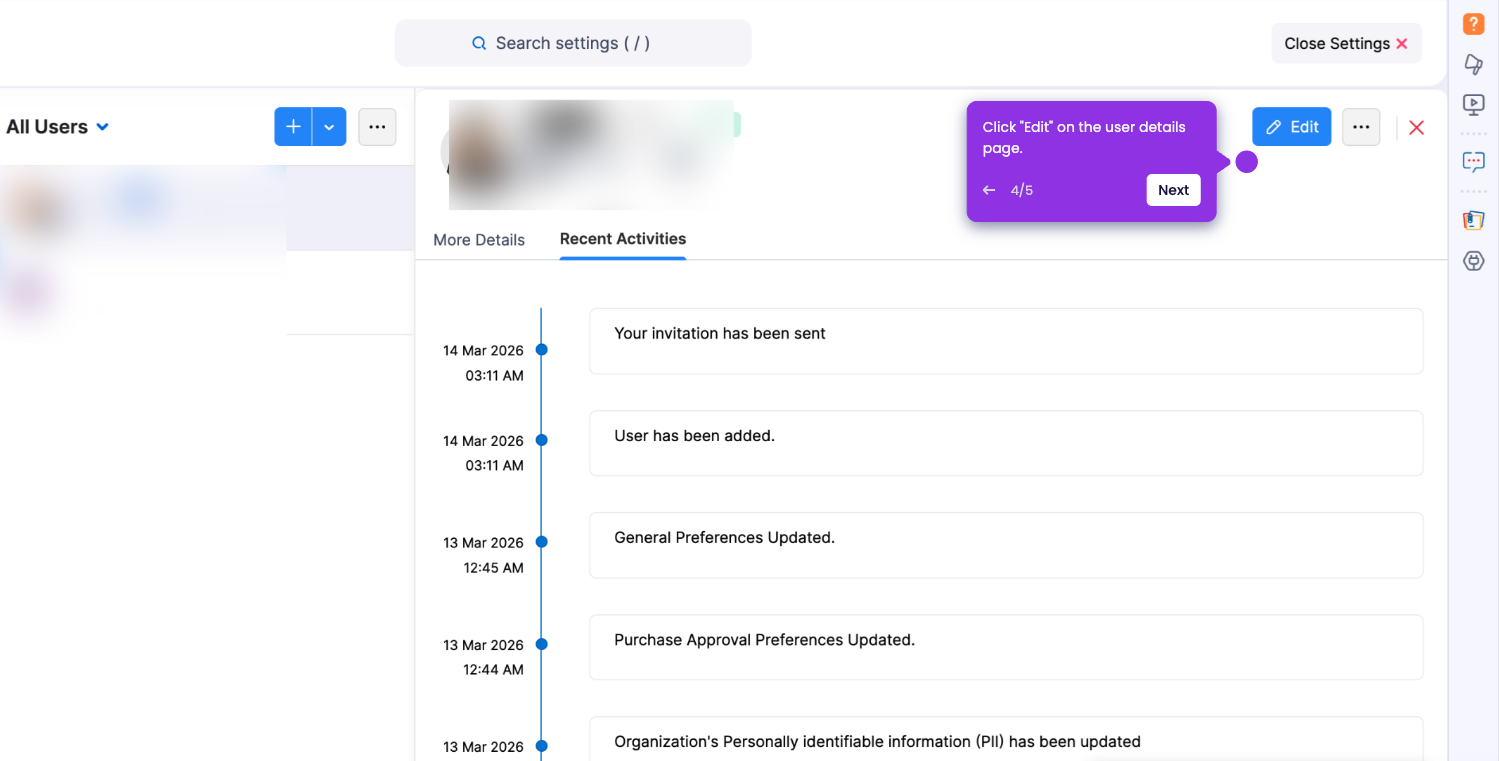Open the announcements megaphone icon in sidebar
The image size is (1499, 761).
coord(1473,64)
